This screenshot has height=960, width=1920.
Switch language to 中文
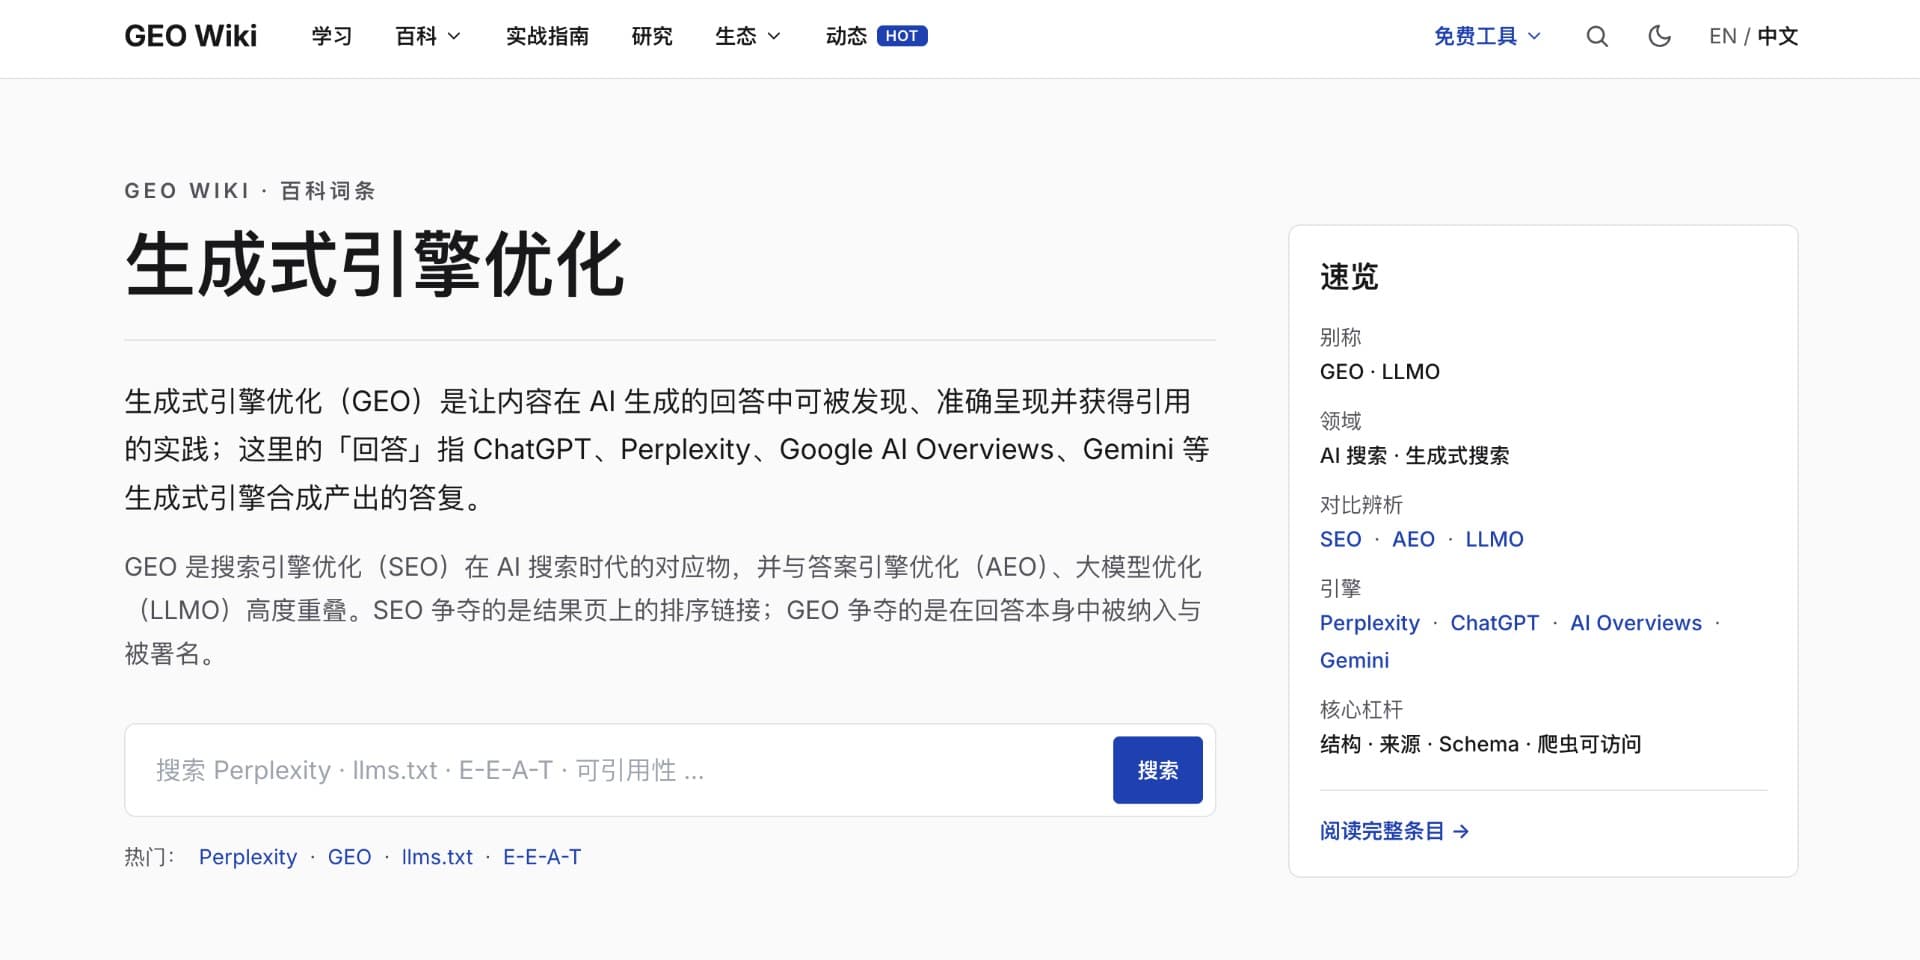(x=1778, y=37)
